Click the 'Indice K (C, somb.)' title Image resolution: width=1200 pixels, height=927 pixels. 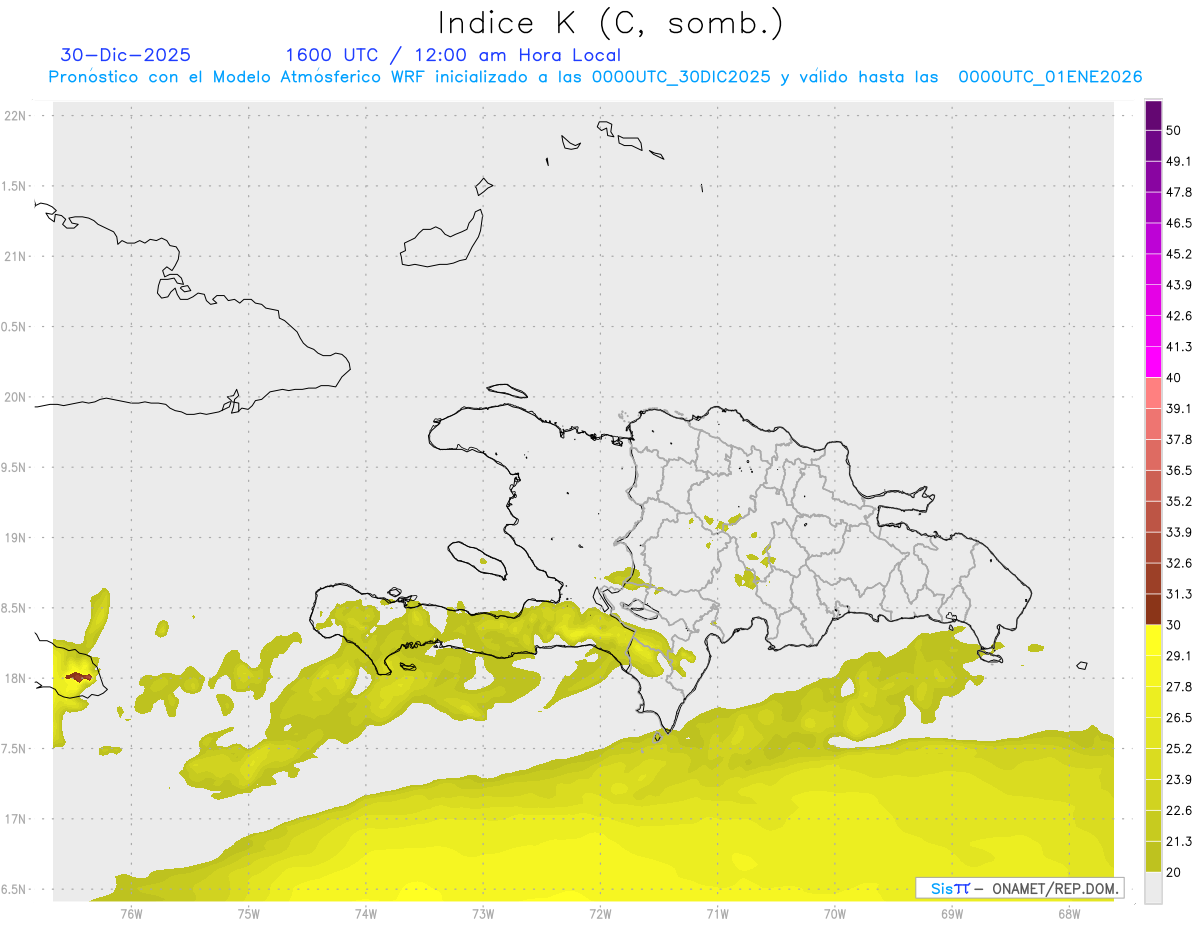[x=610, y=23]
